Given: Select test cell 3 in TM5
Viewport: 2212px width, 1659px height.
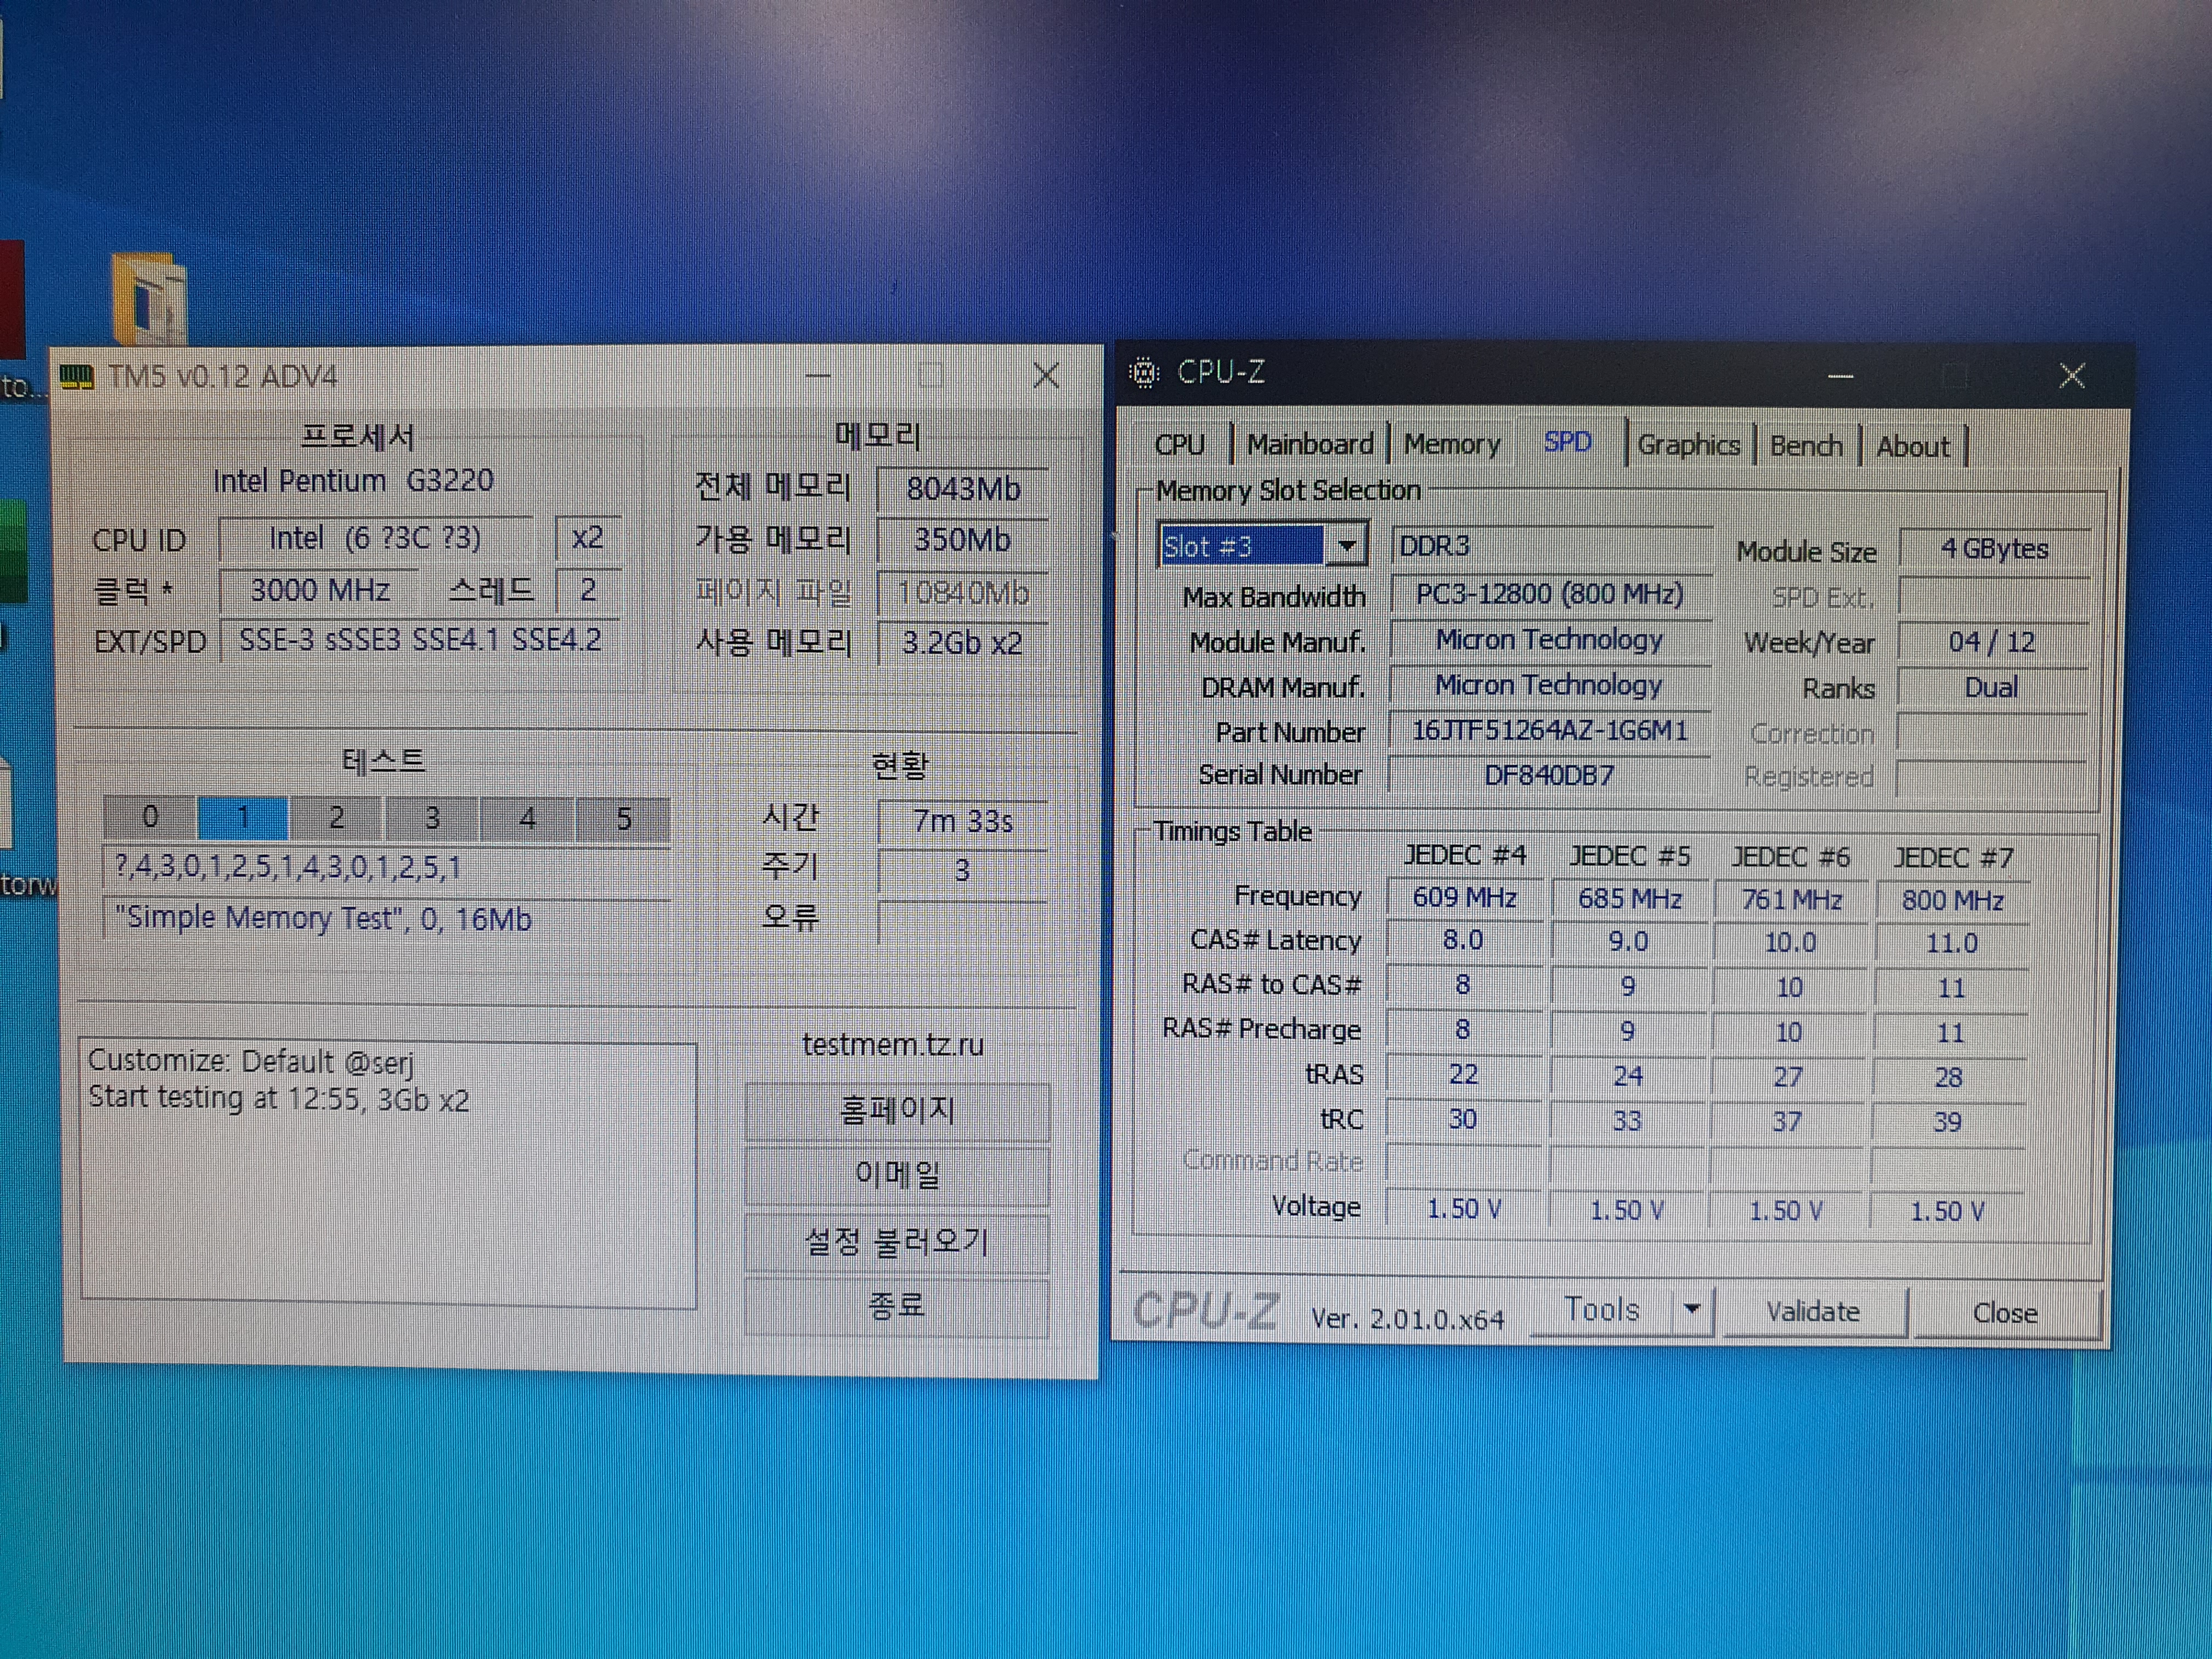Looking at the screenshot, I should pos(432,818).
